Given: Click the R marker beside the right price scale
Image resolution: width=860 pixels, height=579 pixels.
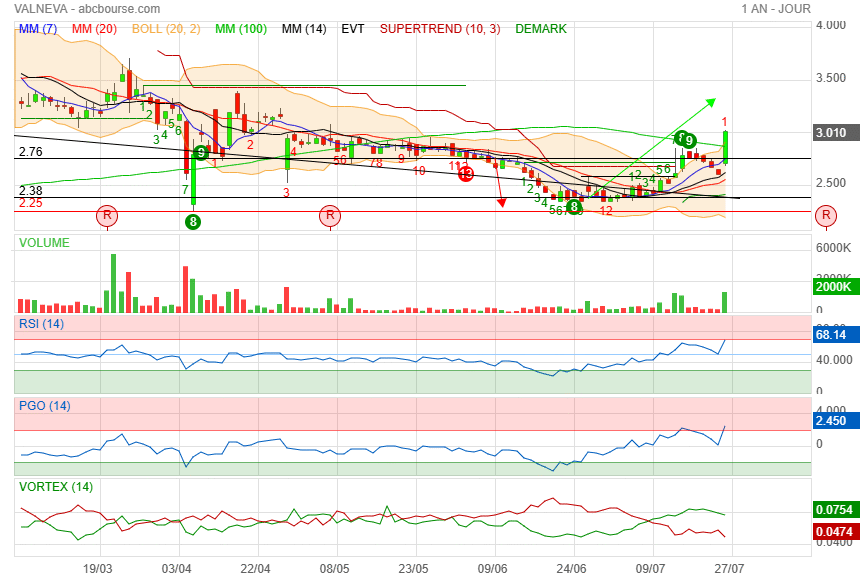Looking at the screenshot, I should (x=826, y=215).
